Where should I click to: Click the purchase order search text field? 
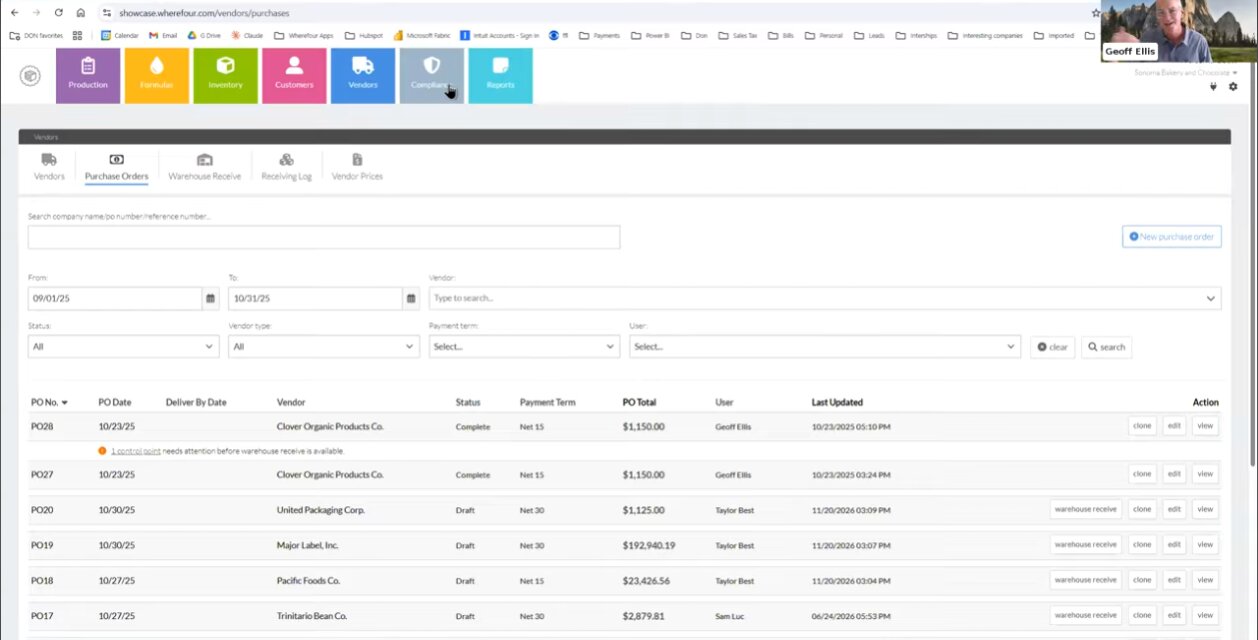click(x=323, y=237)
